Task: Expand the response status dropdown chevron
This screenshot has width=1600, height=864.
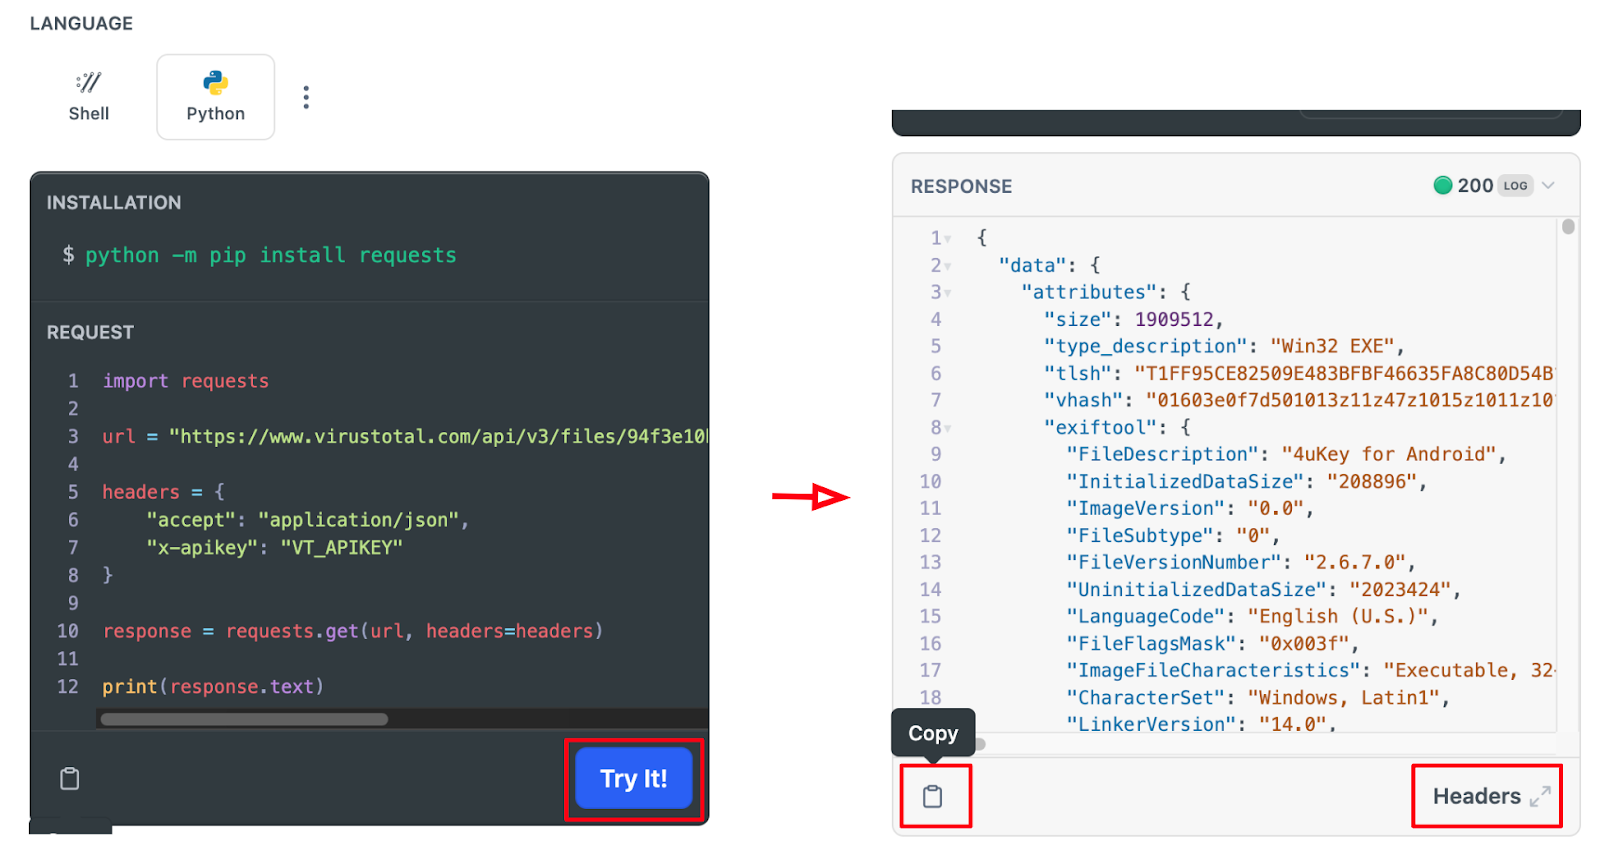Action: click(1548, 185)
